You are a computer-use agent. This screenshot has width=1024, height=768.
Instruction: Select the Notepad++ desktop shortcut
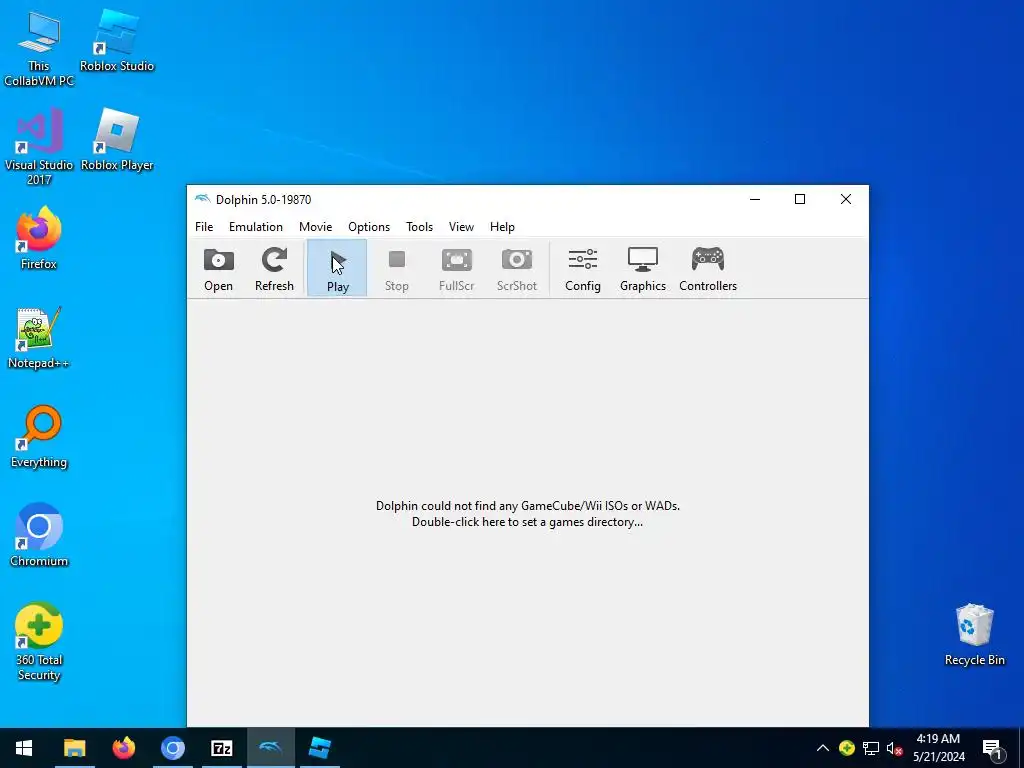click(39, 338)
